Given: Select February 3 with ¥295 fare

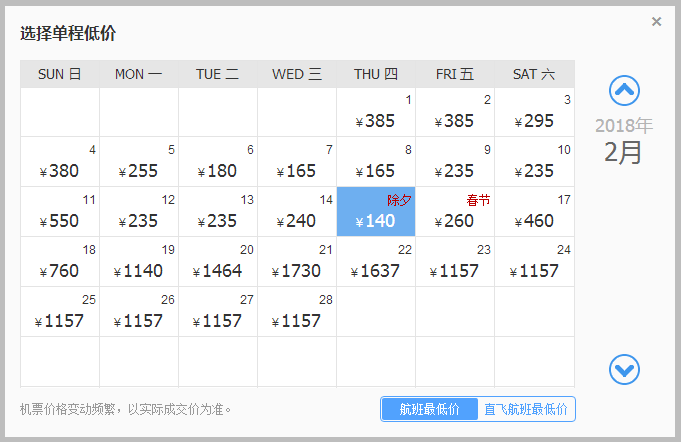Looking at the screenshot, I should [x=534, y=112].
